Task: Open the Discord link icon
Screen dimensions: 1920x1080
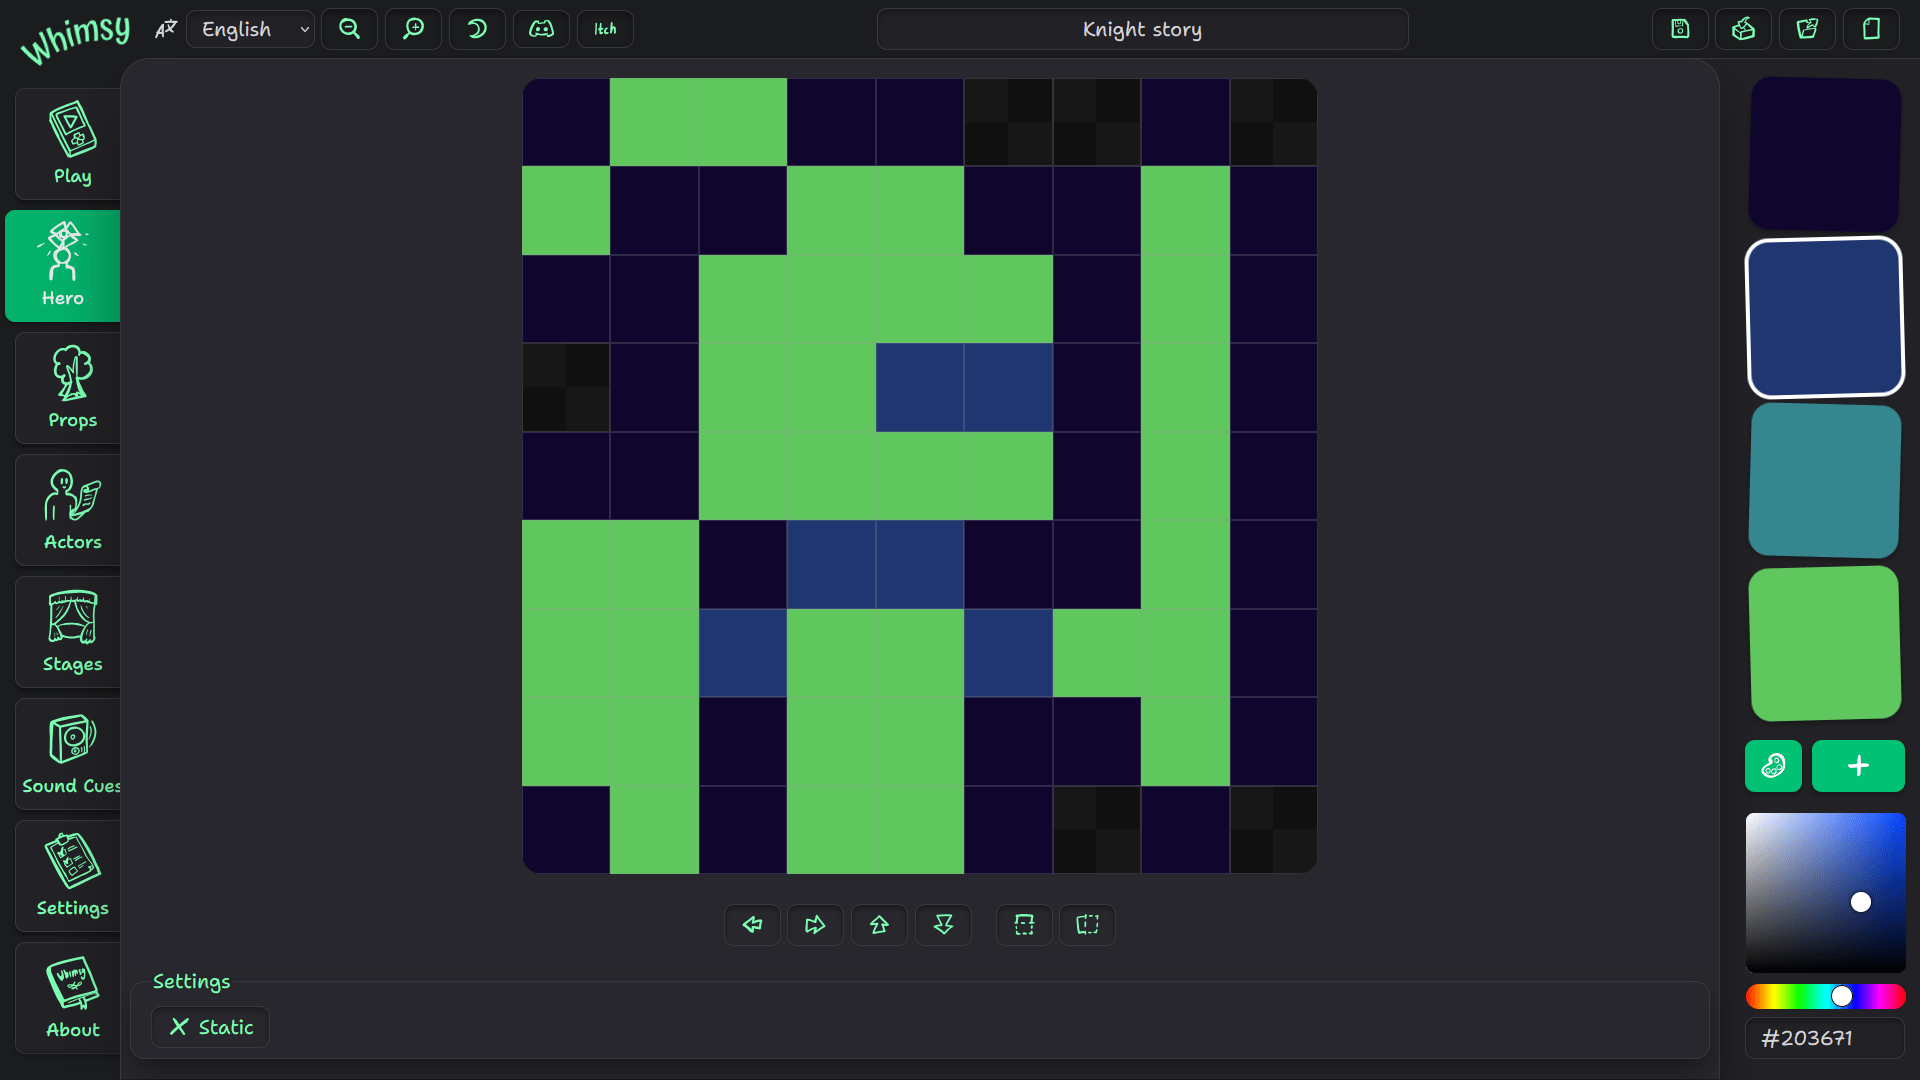Action: 541,29
